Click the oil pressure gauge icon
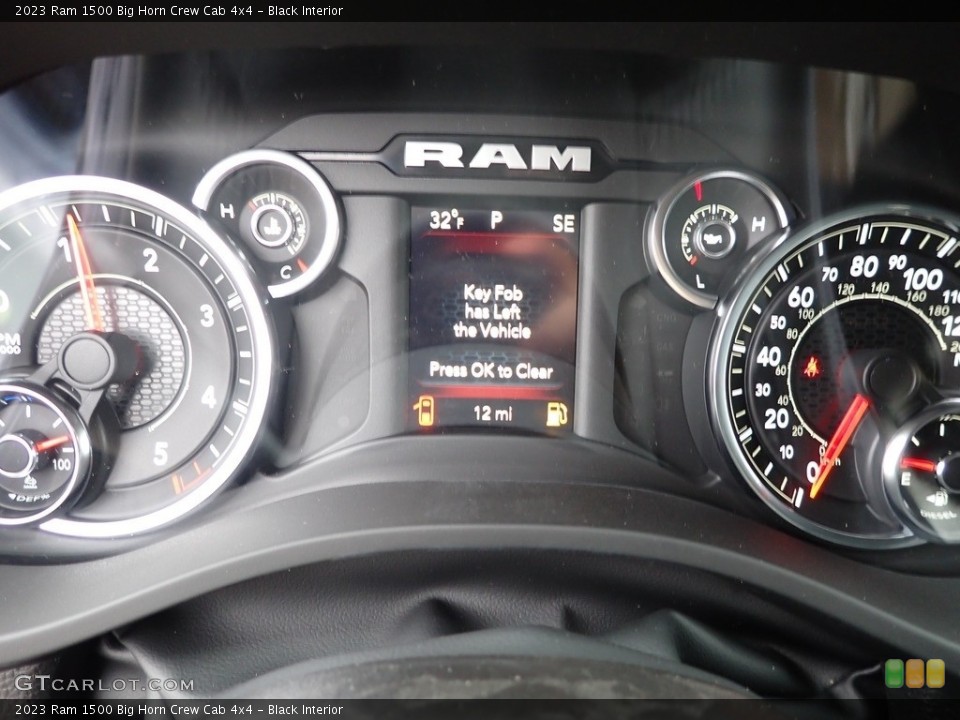This screenshot has width=960, height=720. coord(714,238)
